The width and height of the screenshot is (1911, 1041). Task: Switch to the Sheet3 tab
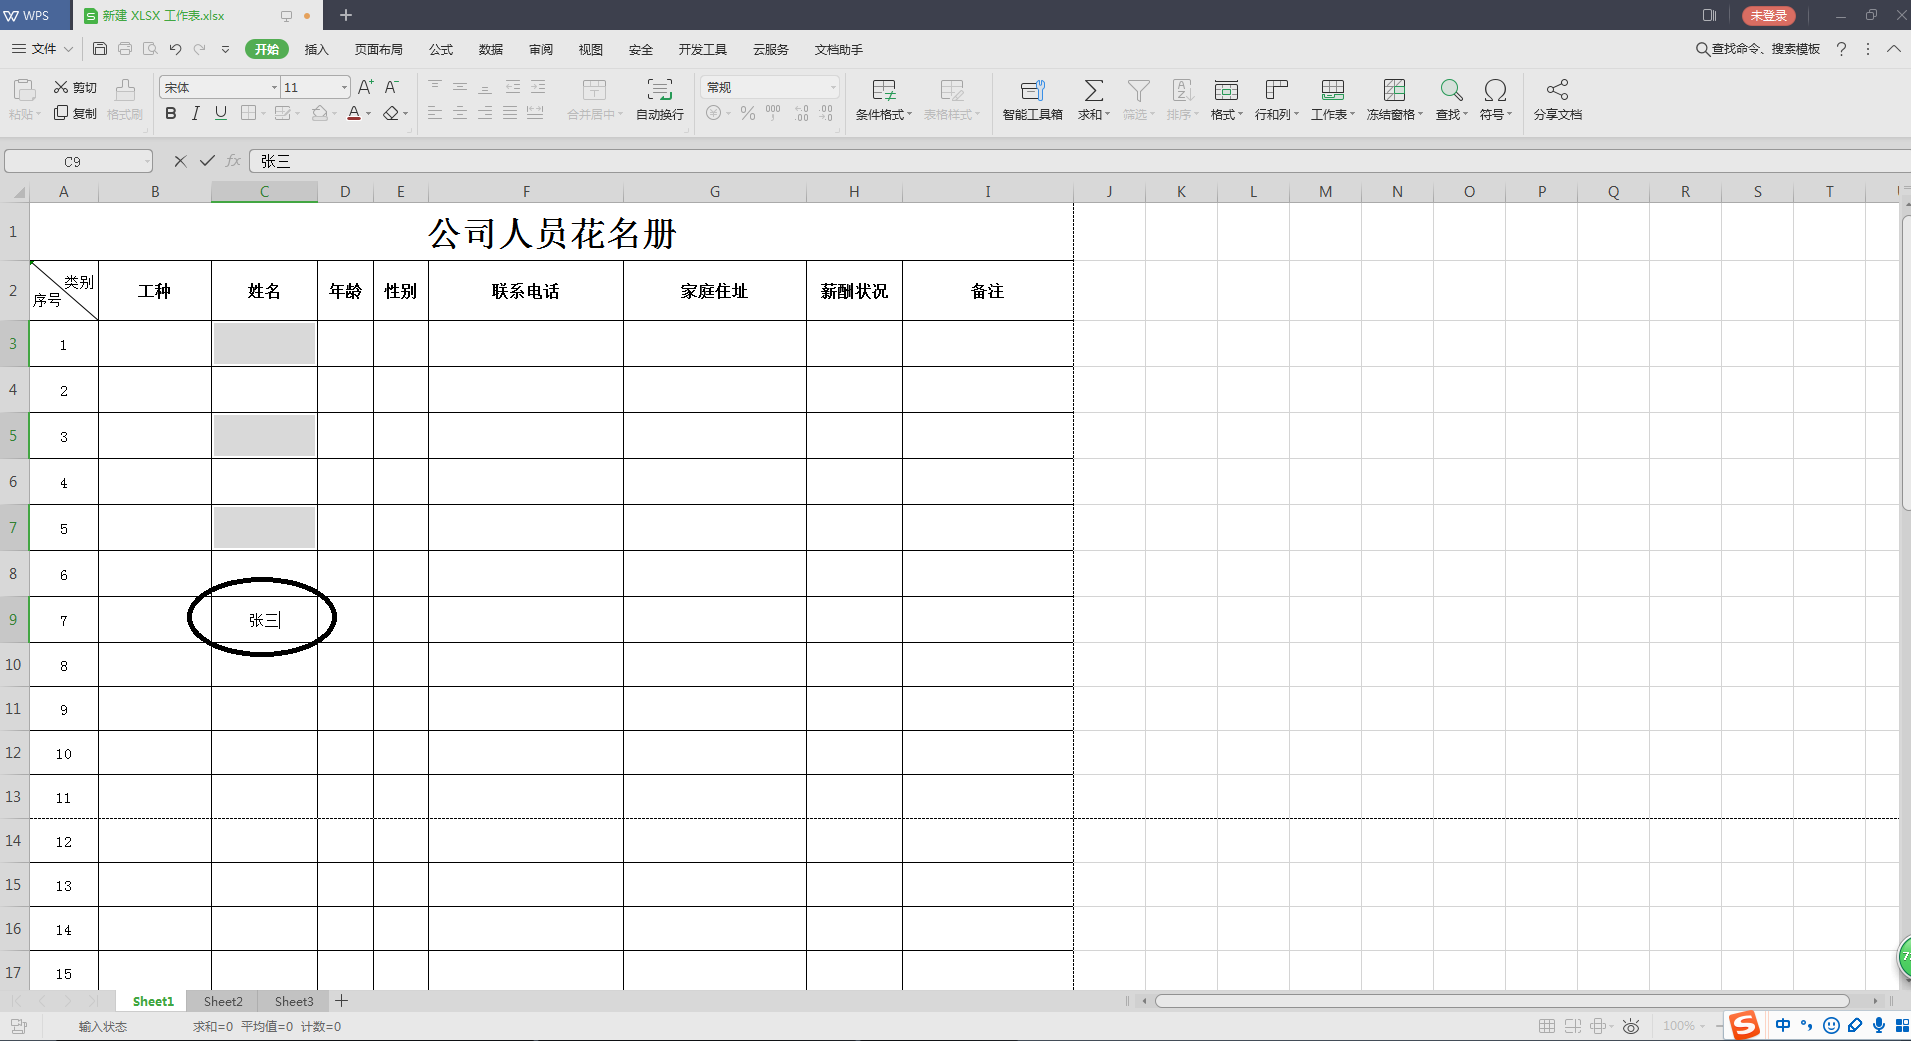[294, 1001]
